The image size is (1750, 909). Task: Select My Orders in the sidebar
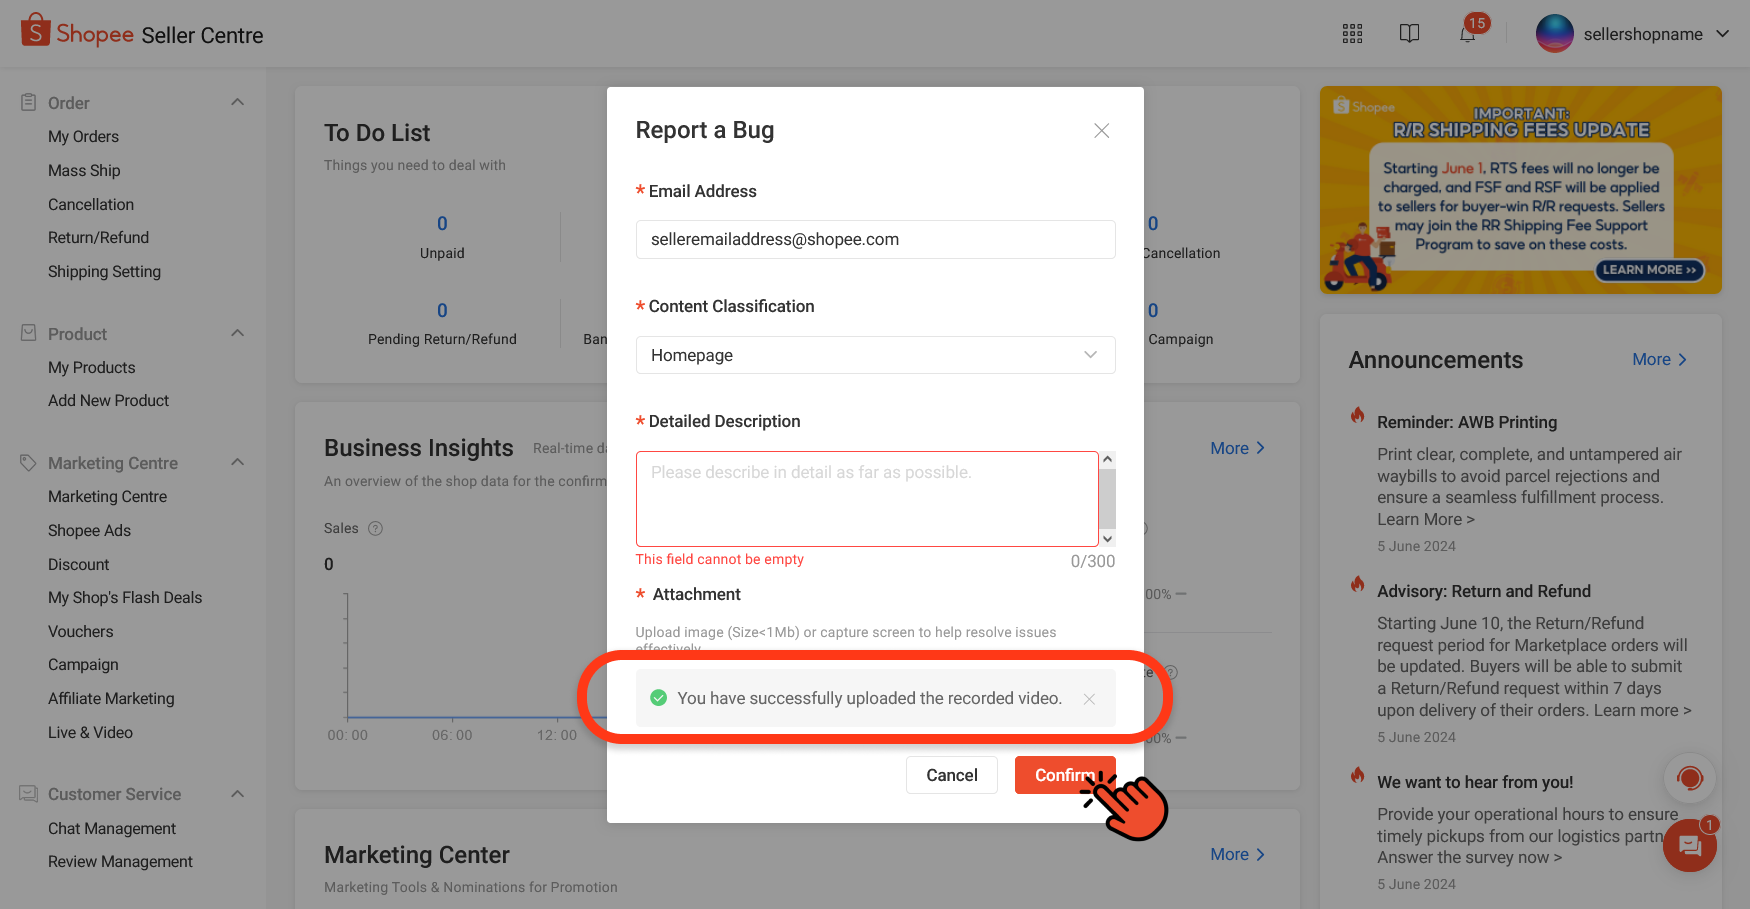[83, 136]
